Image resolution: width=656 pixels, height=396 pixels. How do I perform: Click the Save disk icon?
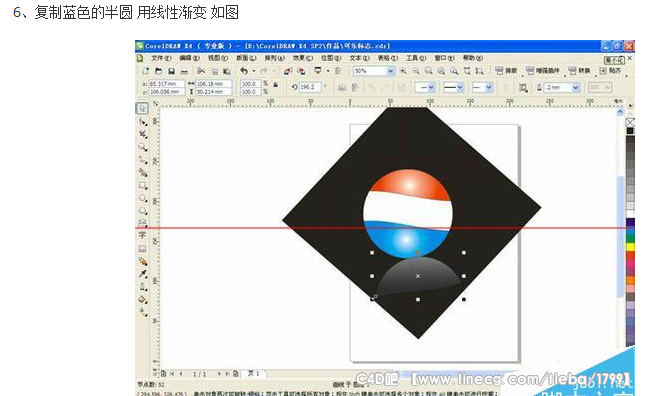pos(171,71)
